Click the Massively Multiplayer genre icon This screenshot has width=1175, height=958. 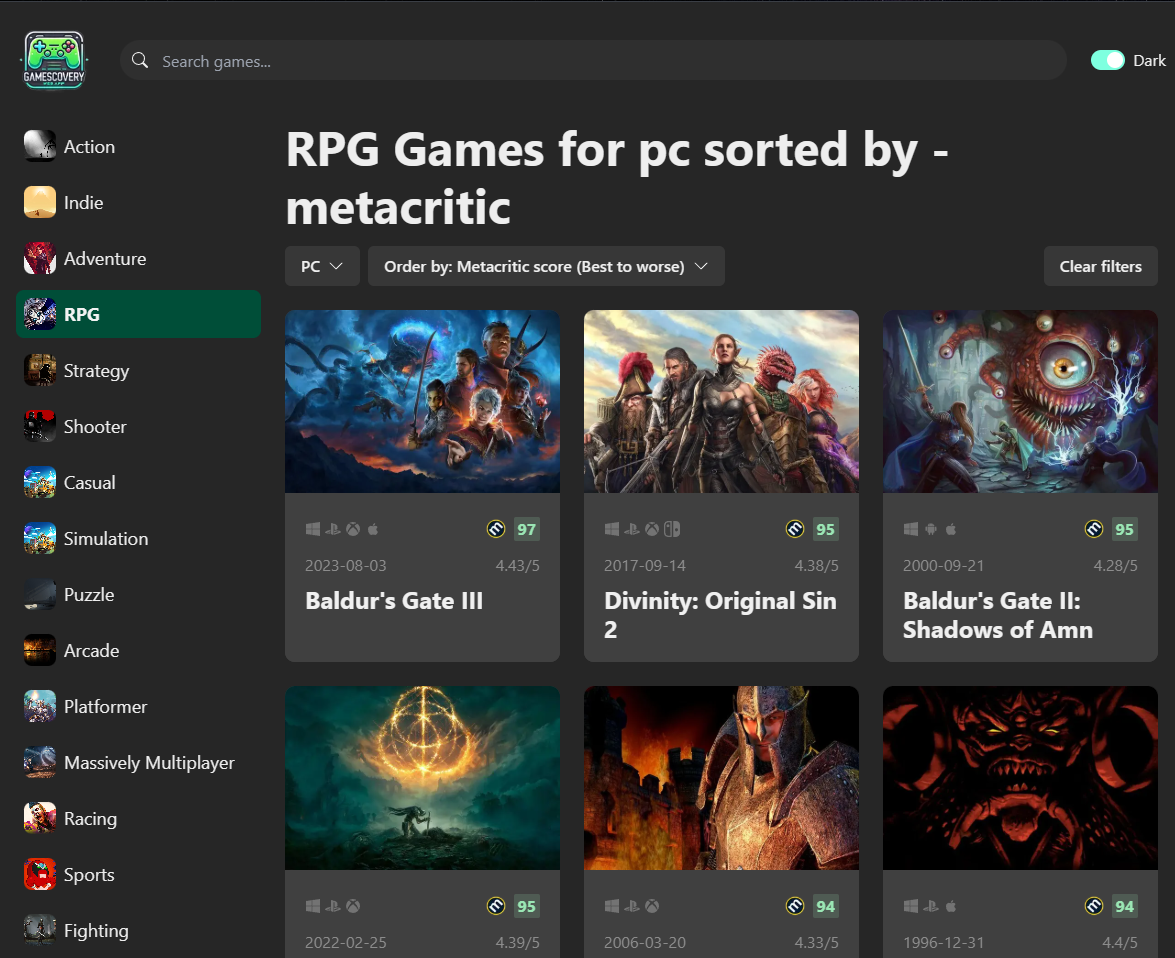40,762
